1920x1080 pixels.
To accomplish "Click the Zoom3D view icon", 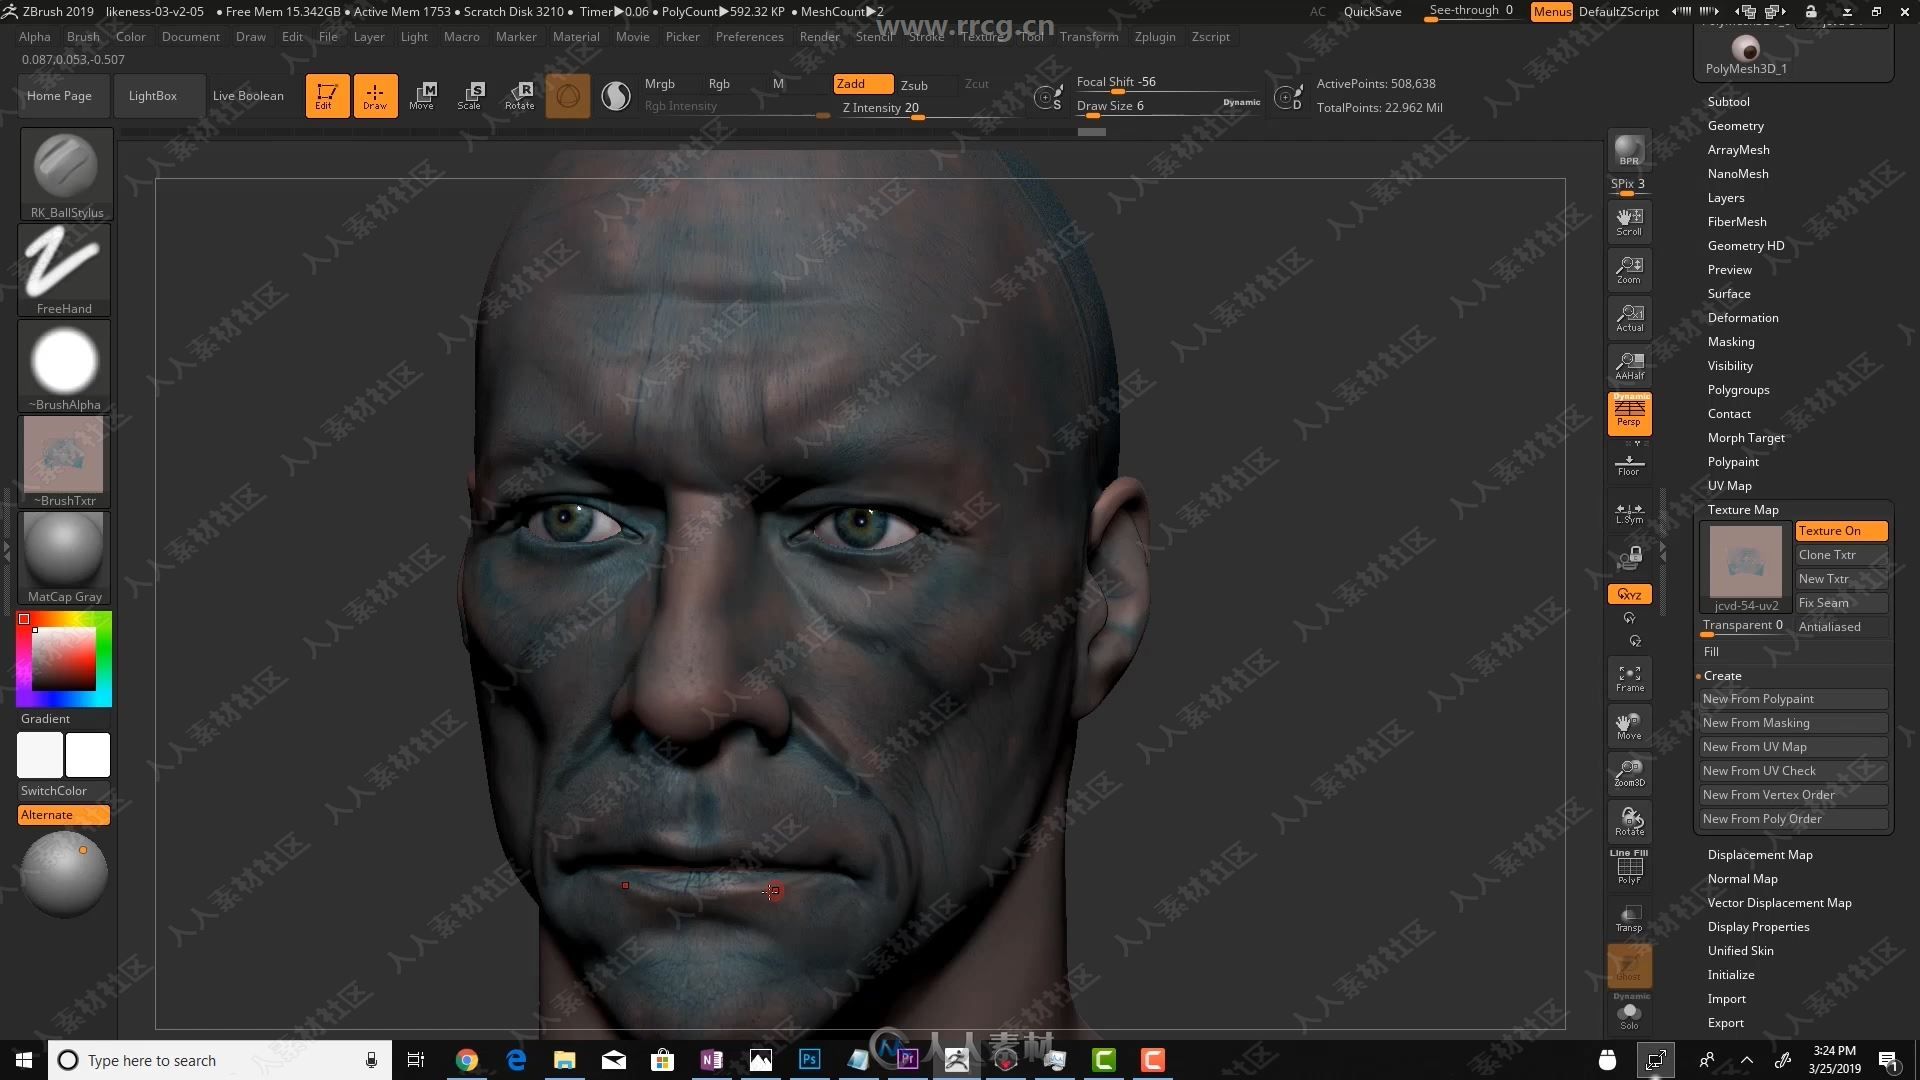I will tap(1629, 774).
